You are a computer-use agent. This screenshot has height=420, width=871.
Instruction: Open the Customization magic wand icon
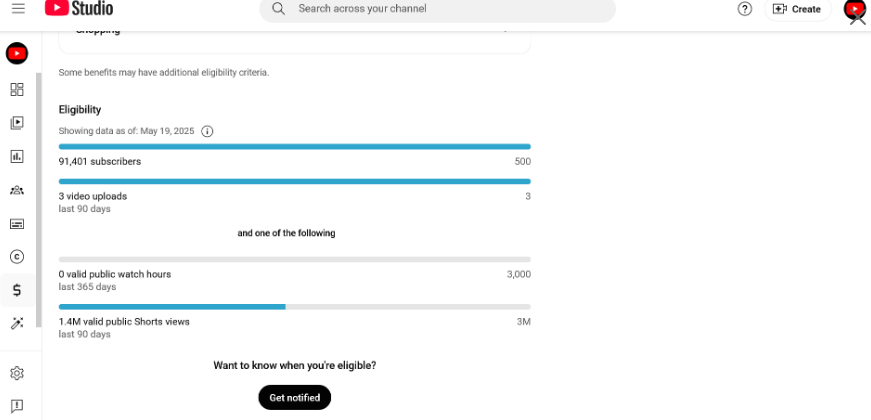click(17, 323)
